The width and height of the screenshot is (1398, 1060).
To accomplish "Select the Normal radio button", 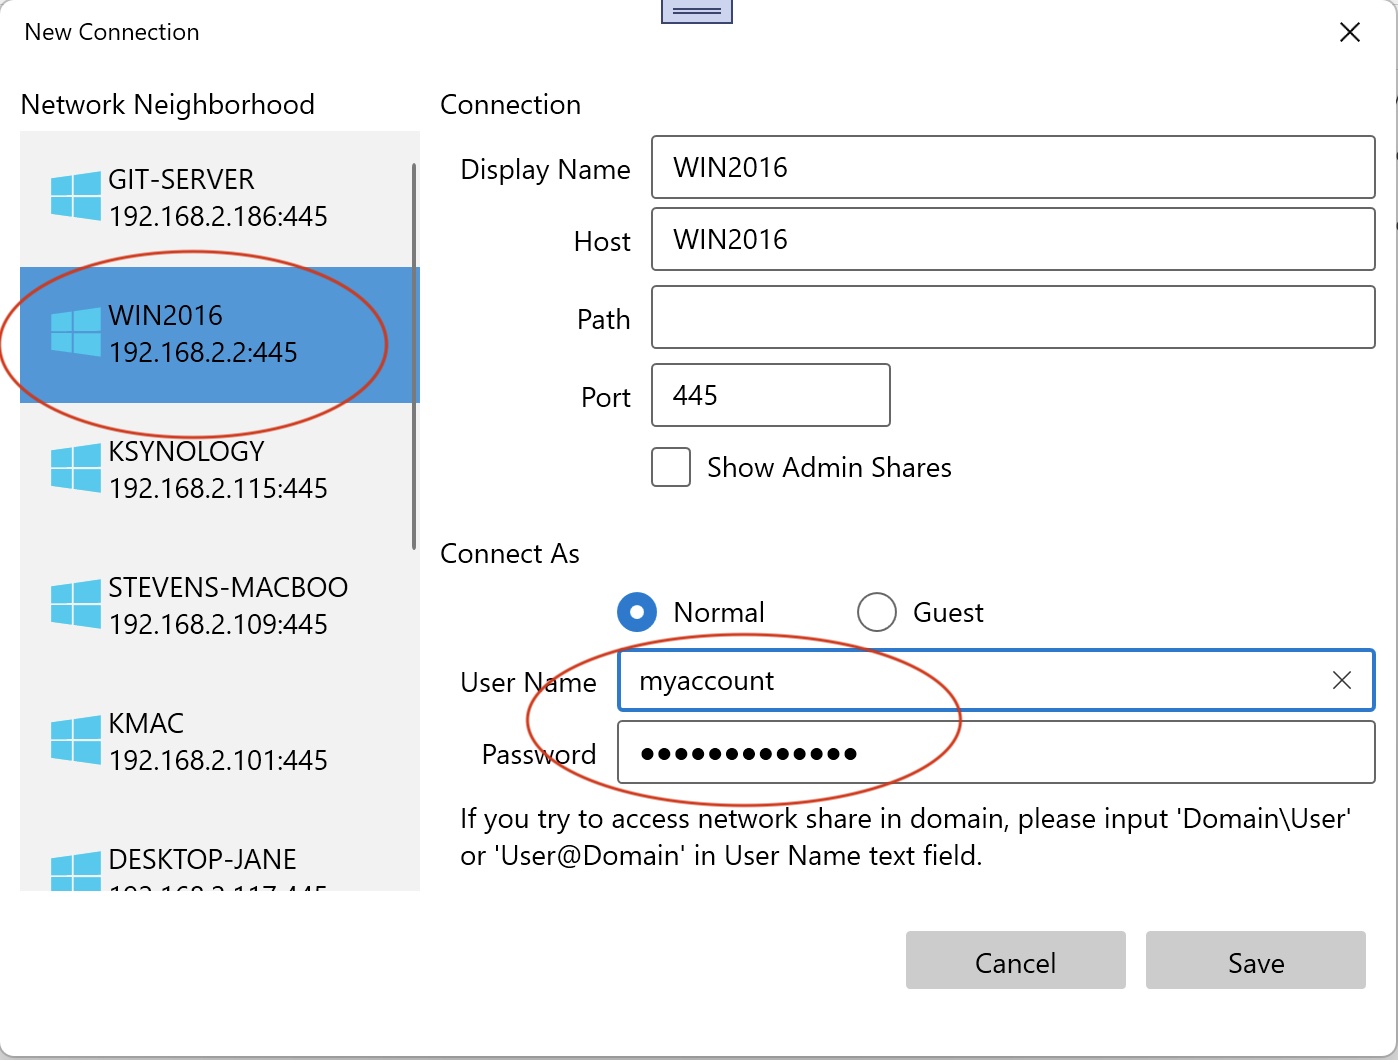I will [x=637, y=612].
